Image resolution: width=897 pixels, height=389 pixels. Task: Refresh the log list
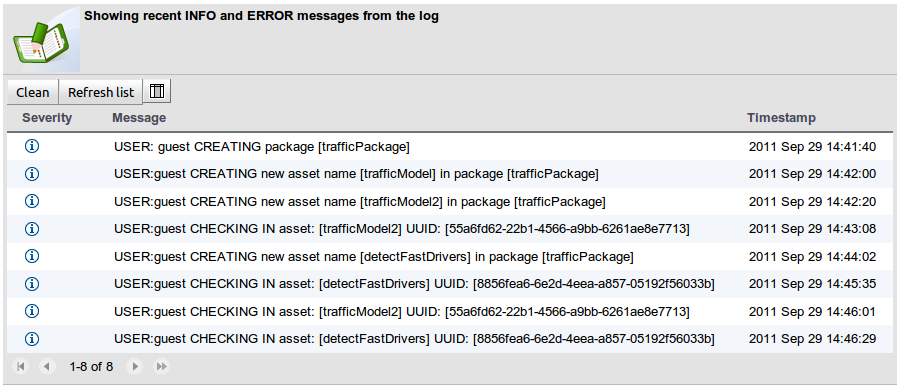pyautogui.click(x=101, y=92)
